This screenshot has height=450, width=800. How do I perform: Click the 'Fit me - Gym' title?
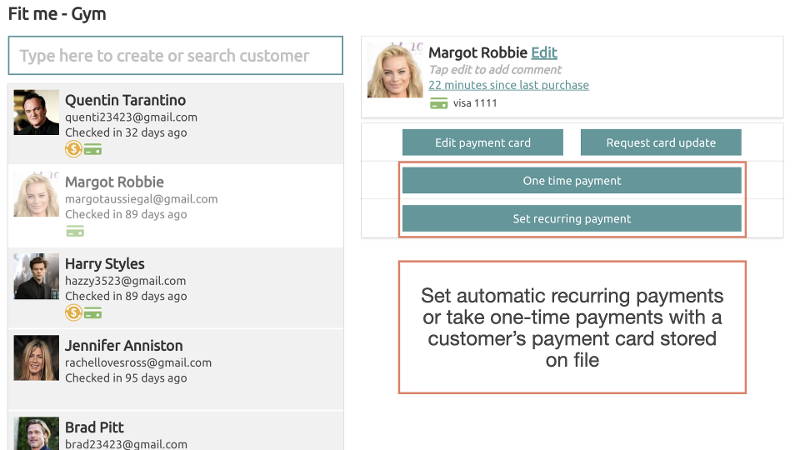point(57,14)
